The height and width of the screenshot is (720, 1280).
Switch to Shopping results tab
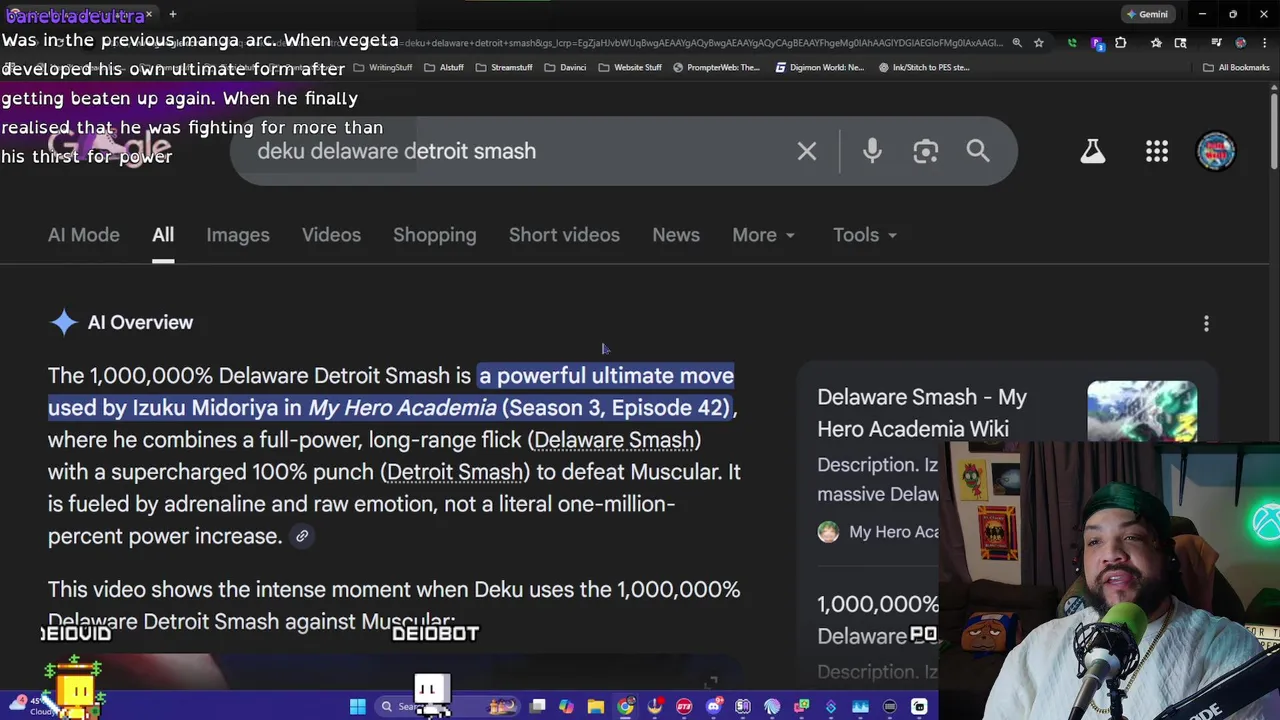pos(434,235)
